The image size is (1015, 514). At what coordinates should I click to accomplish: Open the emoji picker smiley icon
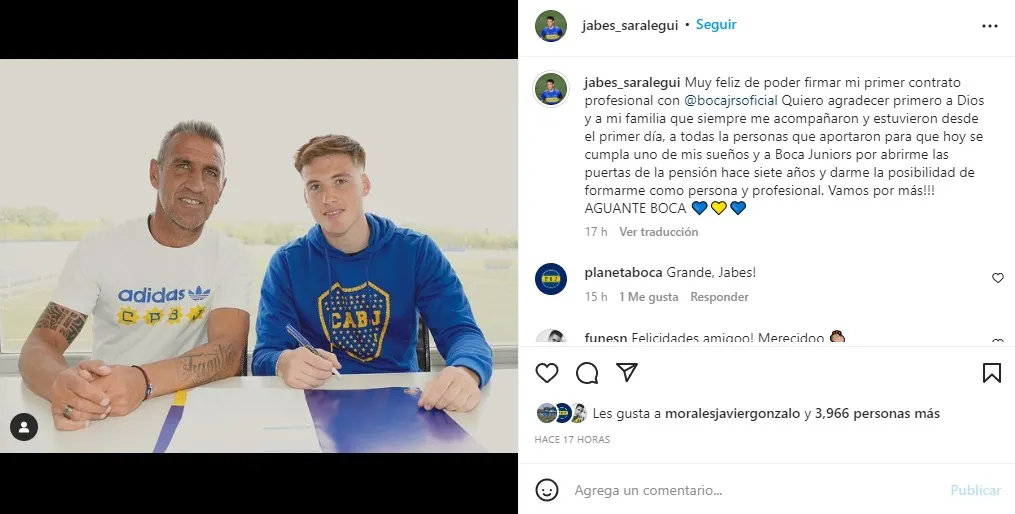pyautogui.click(x=547, y=490)
